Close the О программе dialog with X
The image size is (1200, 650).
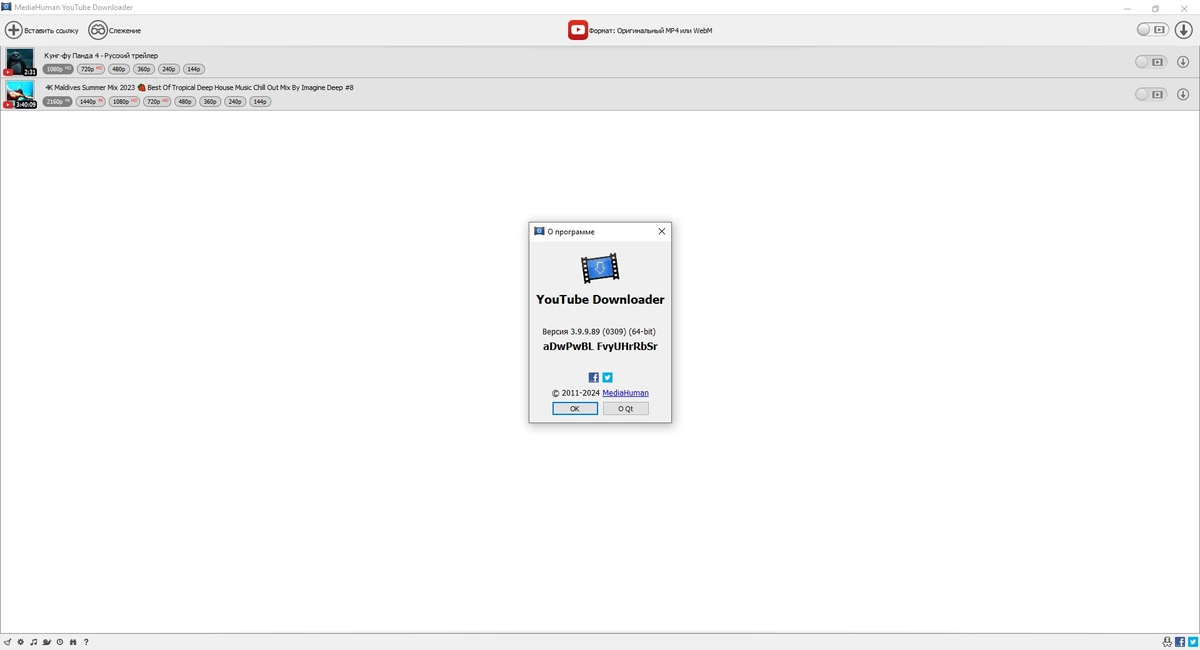pyautogui.click(x=661, y=231)
